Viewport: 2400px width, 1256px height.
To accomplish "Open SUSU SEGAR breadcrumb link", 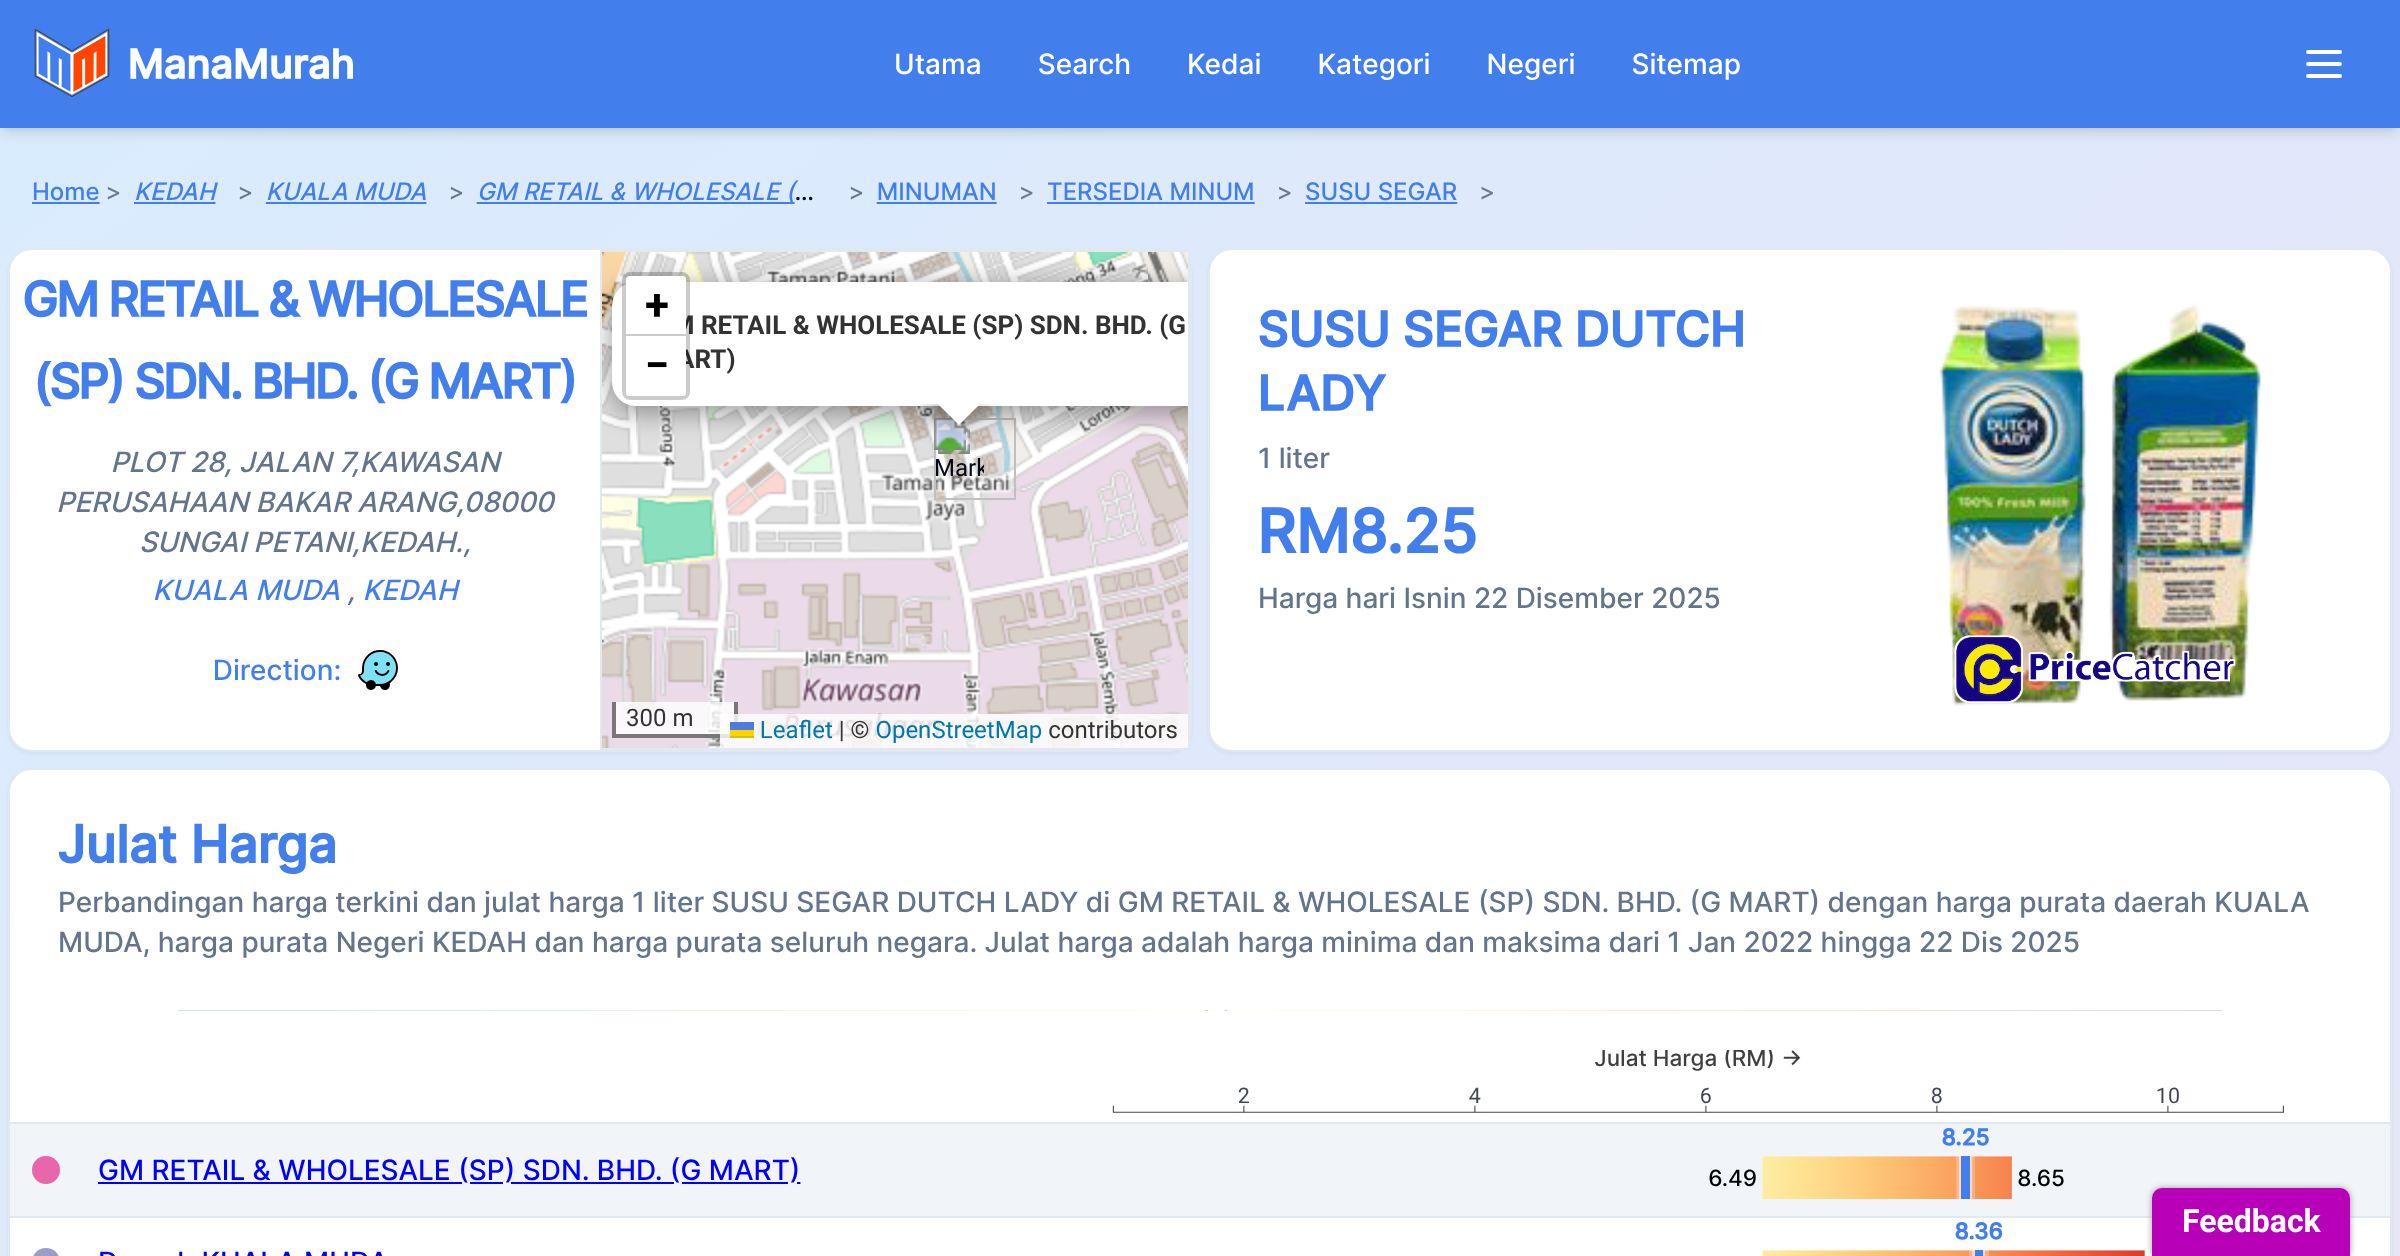I will click(x=1380, y=191).
